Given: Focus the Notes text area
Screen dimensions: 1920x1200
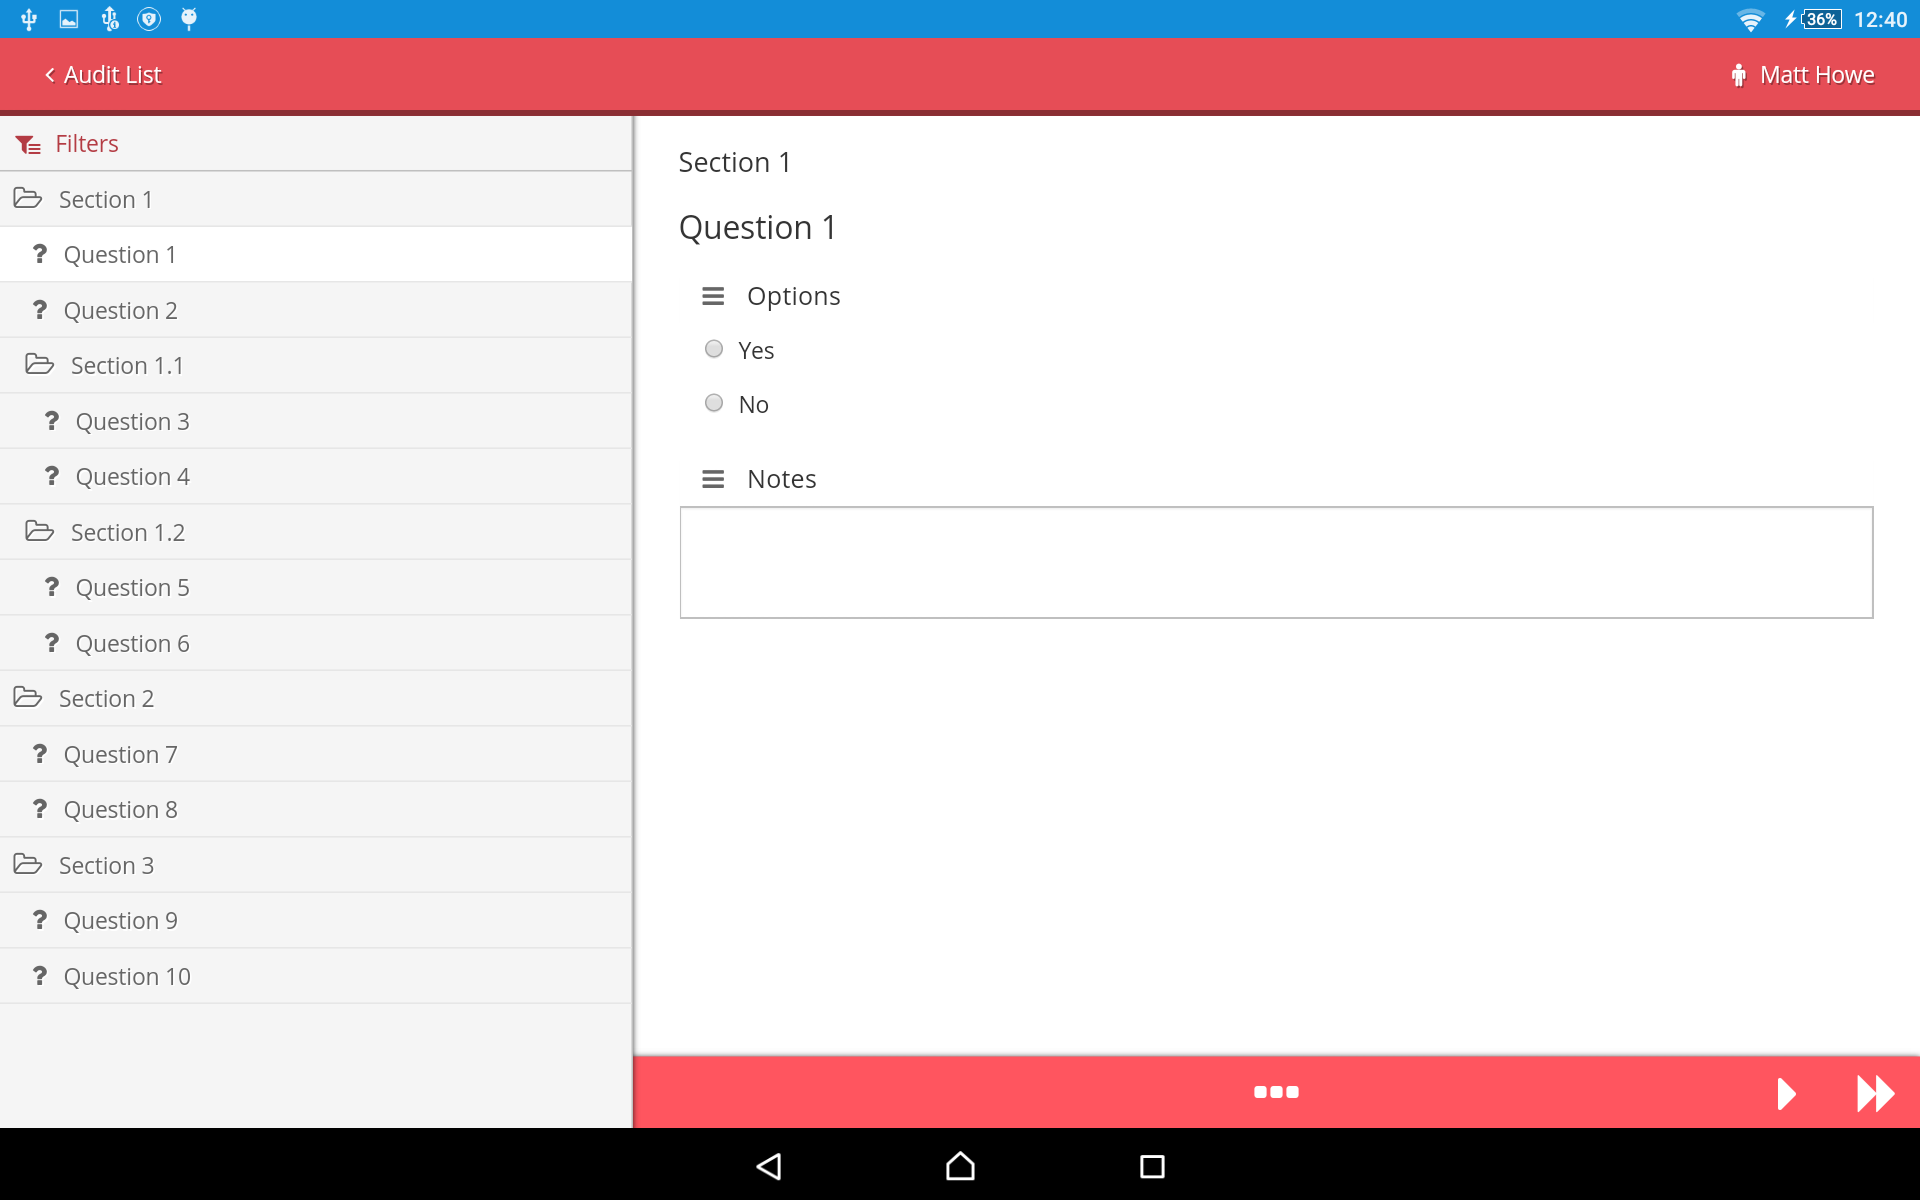Looking at the screenshot, I should (1276, 562).
